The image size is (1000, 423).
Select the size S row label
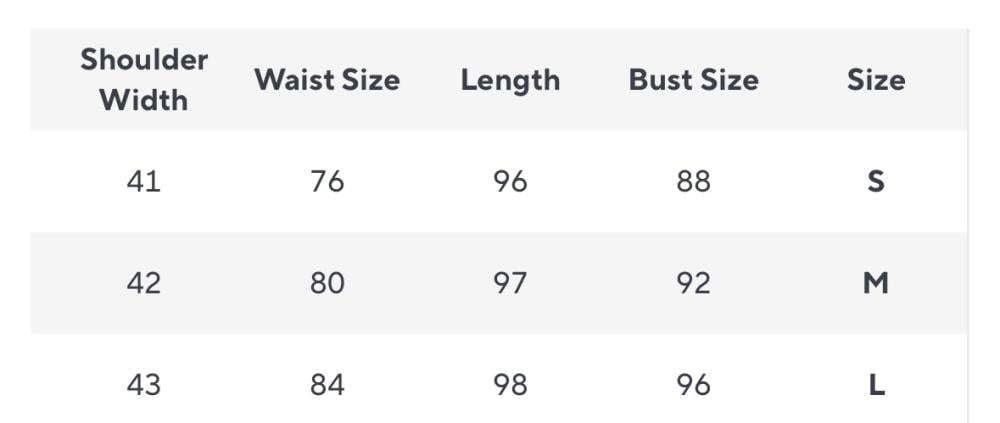[x=876, y=182]
